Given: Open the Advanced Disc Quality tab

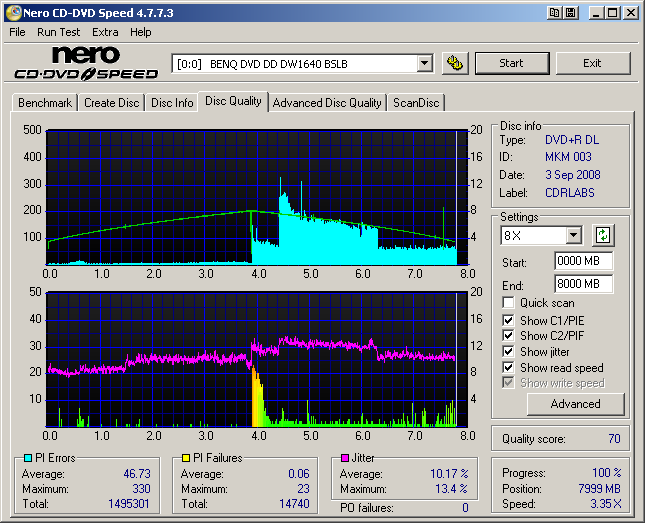Looking at the screenshot, I should click(x=327, y=103).
